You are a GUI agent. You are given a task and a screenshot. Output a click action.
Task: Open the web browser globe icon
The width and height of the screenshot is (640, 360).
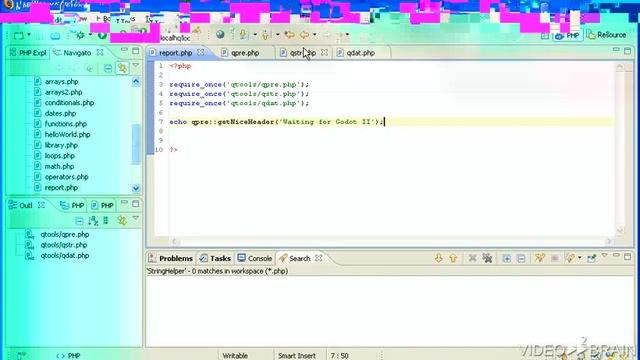pos(220,35)
